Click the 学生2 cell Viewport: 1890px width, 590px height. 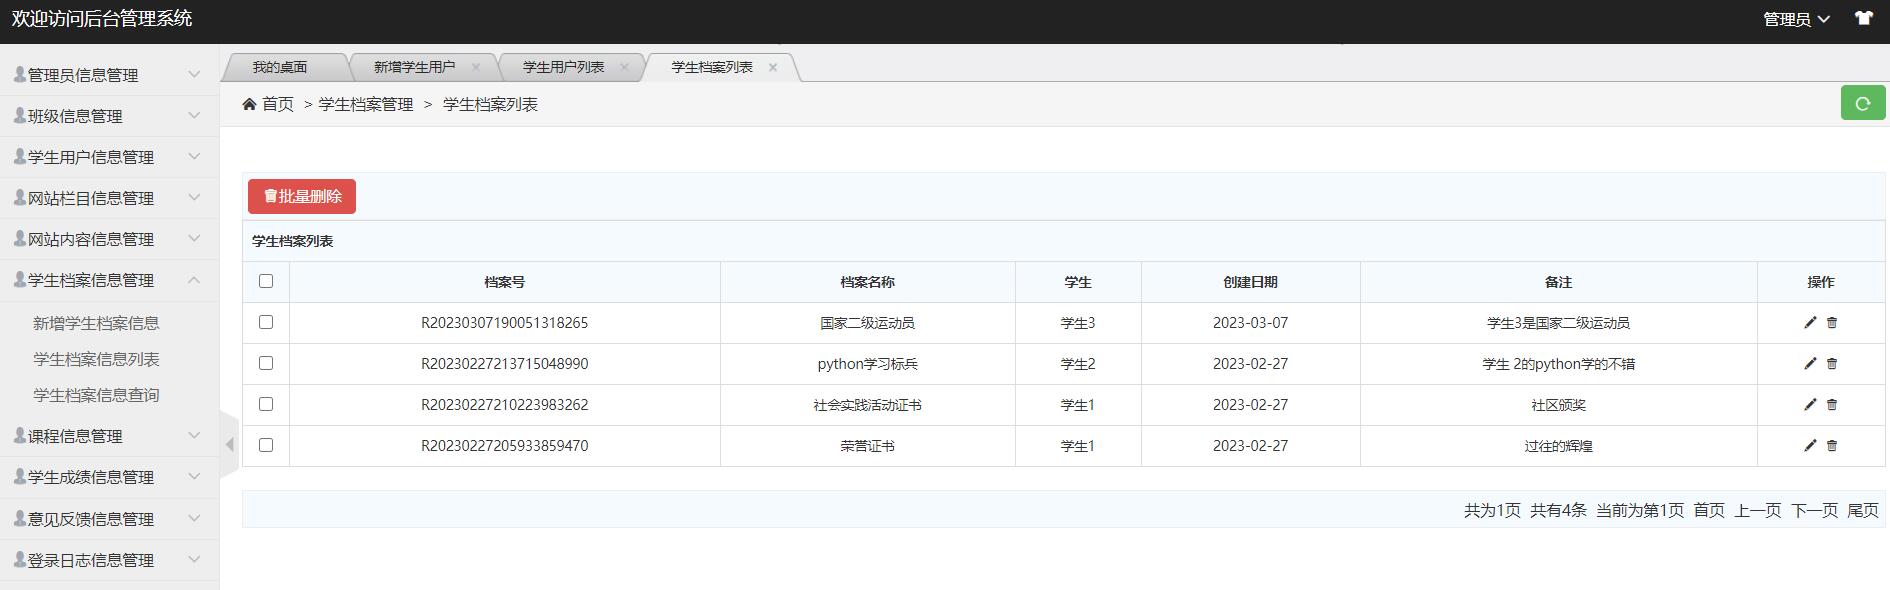[x=1078, y=364]
